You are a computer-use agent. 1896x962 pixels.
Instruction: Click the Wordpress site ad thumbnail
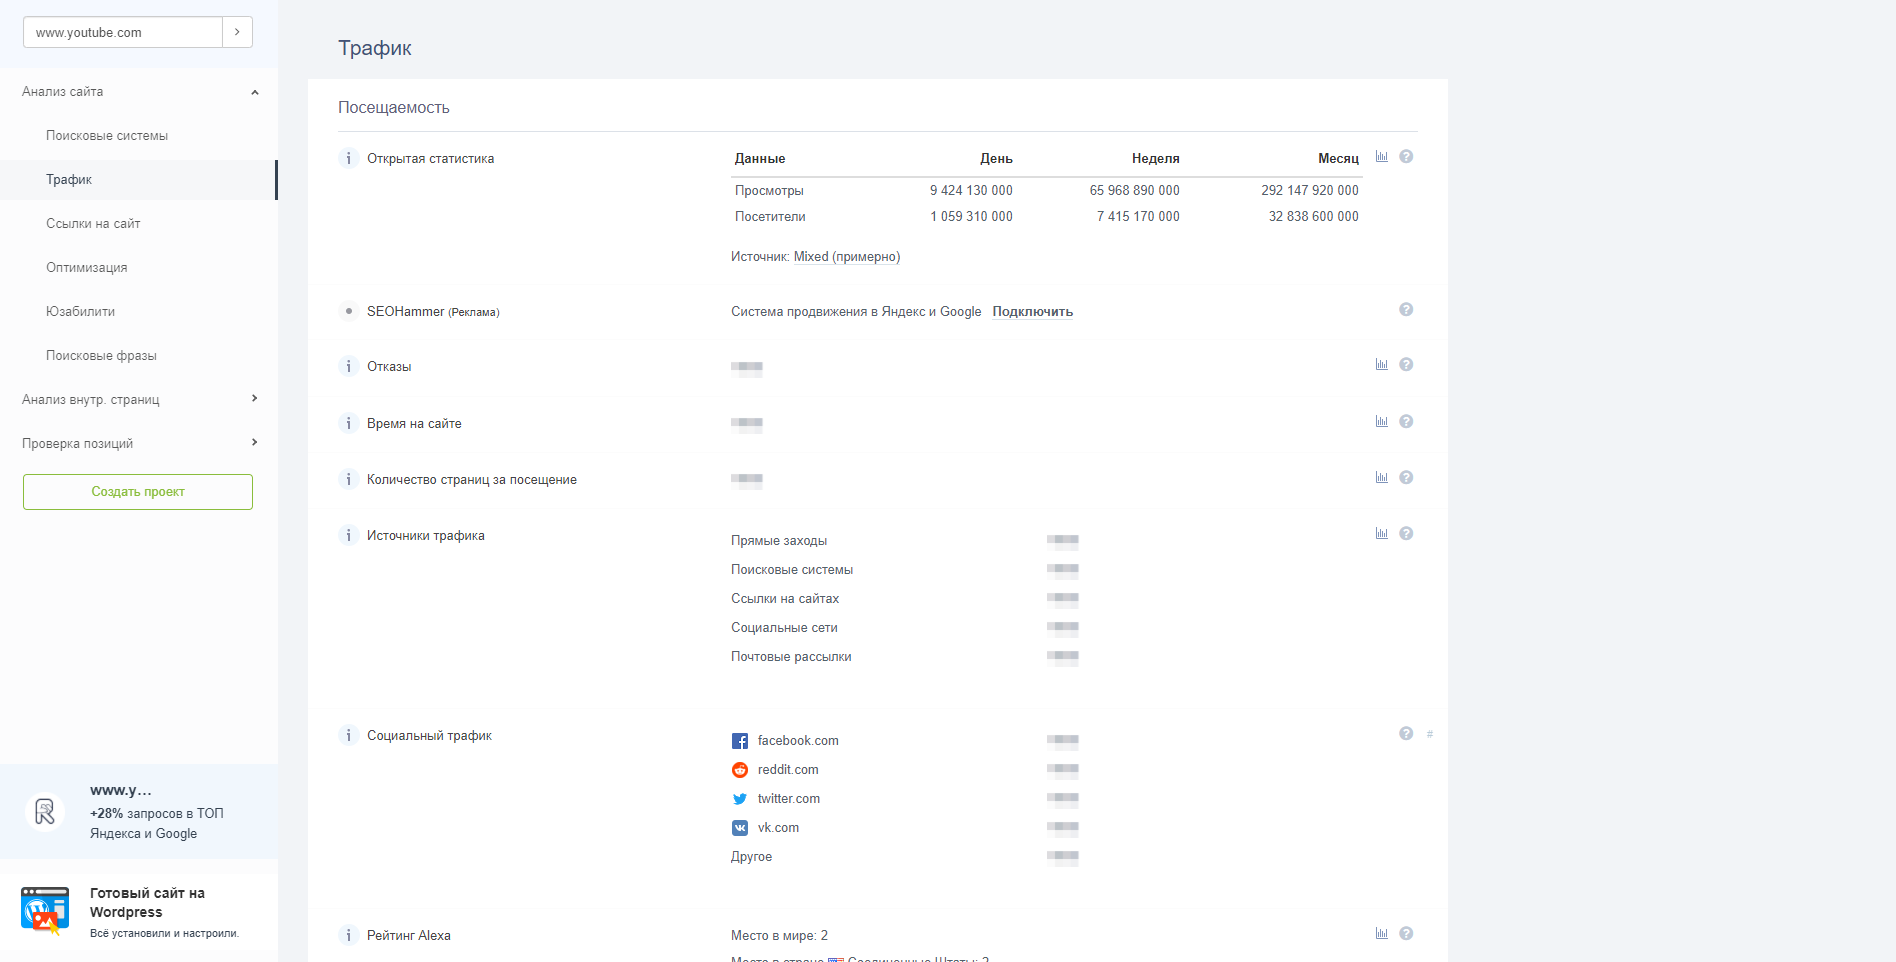(x=45, y=910)
